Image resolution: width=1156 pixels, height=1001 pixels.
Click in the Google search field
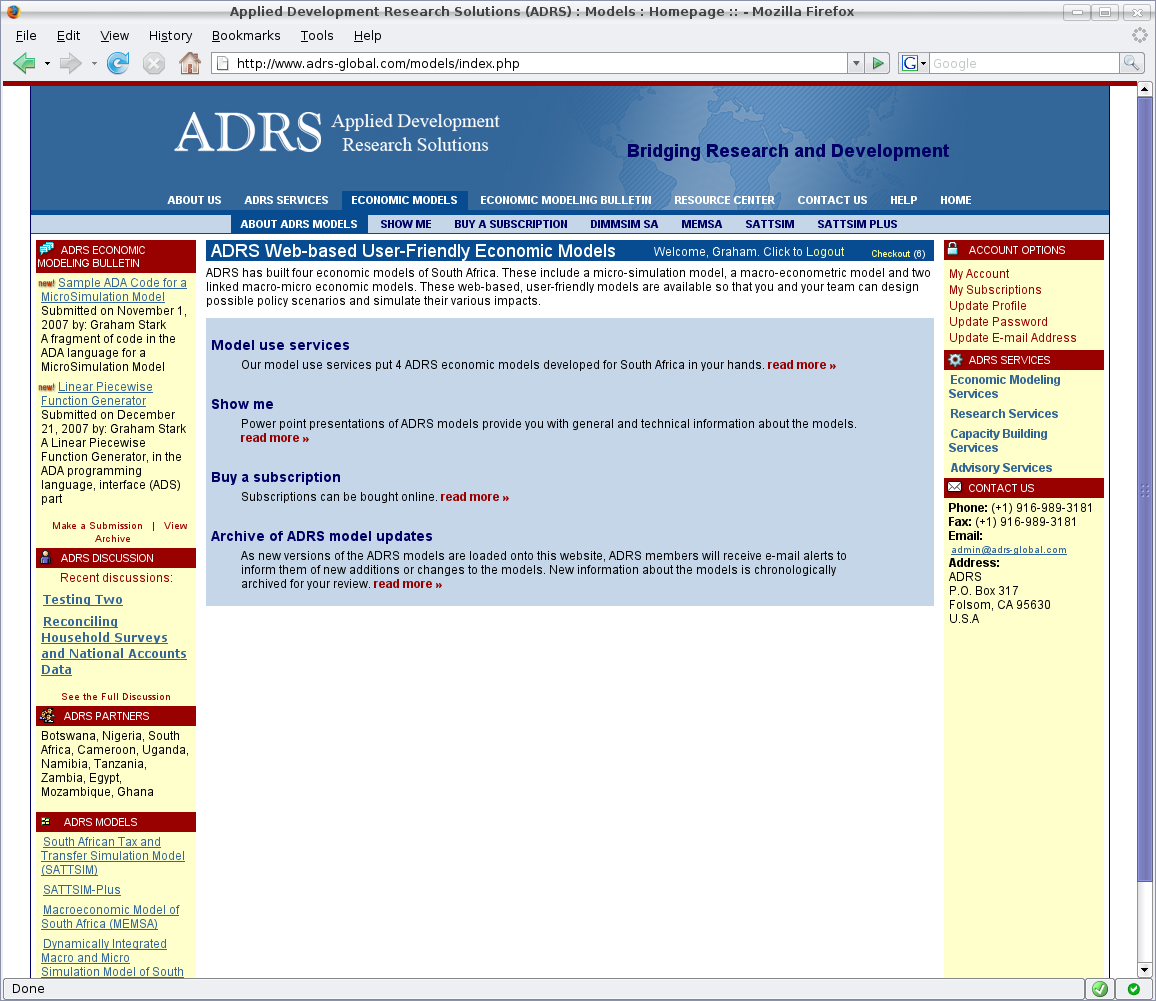click(x=1023, y=63)
